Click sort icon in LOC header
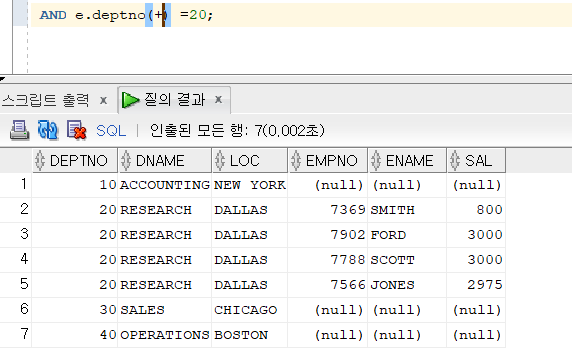The image size is (572, 364). tap(220, 160)
